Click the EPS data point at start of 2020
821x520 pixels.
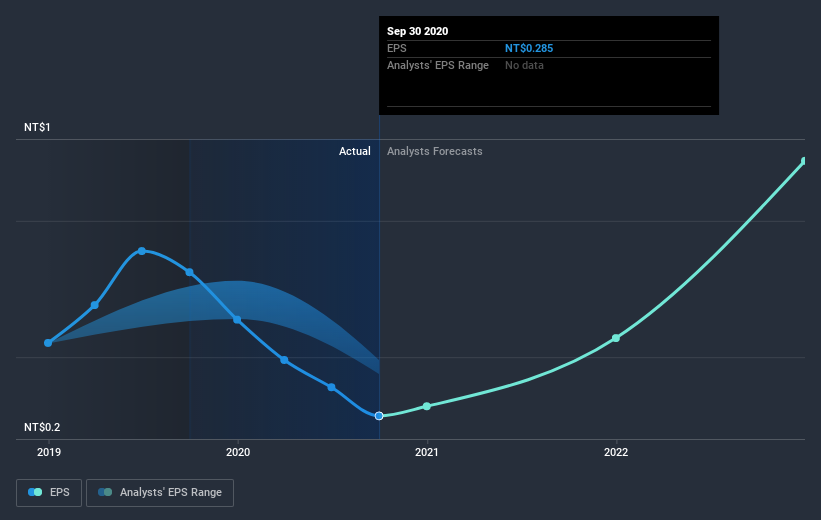[x=237, y=319]
